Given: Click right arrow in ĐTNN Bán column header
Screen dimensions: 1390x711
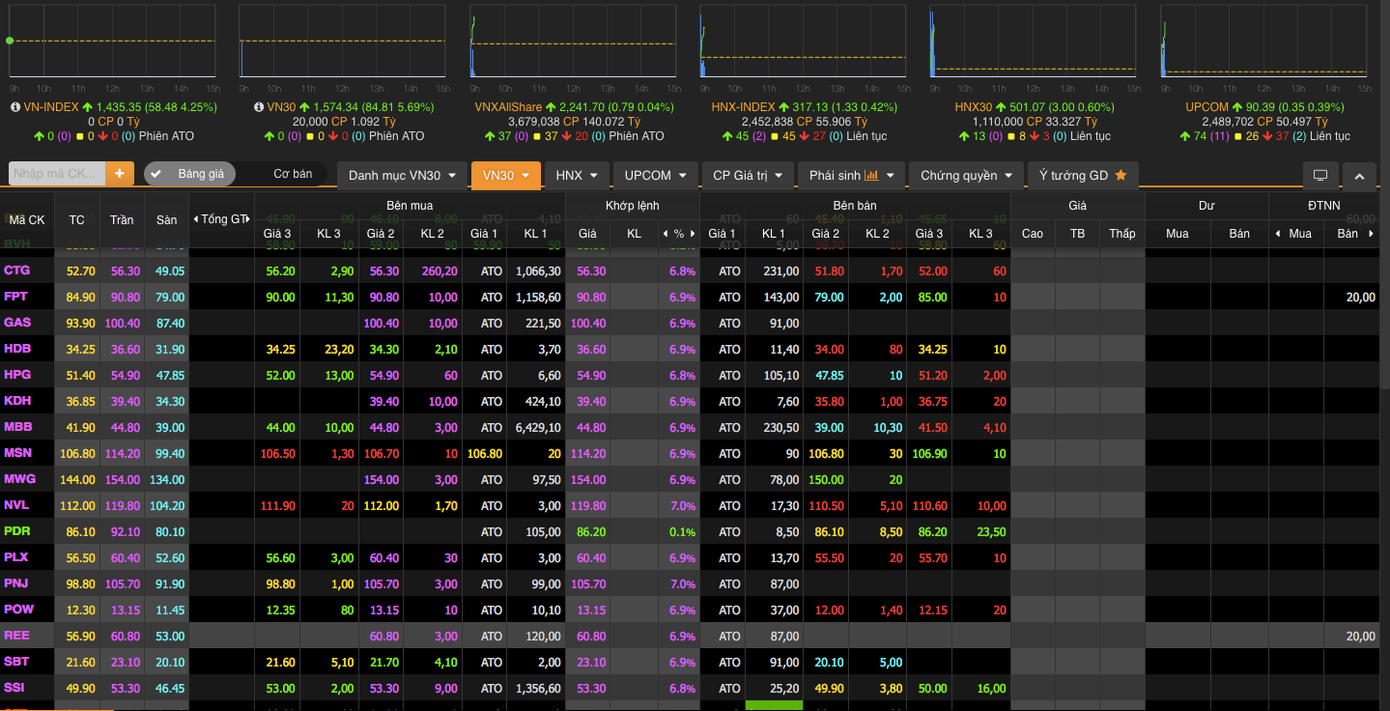Looking at the screenshot, I should tap(1371, 233).
